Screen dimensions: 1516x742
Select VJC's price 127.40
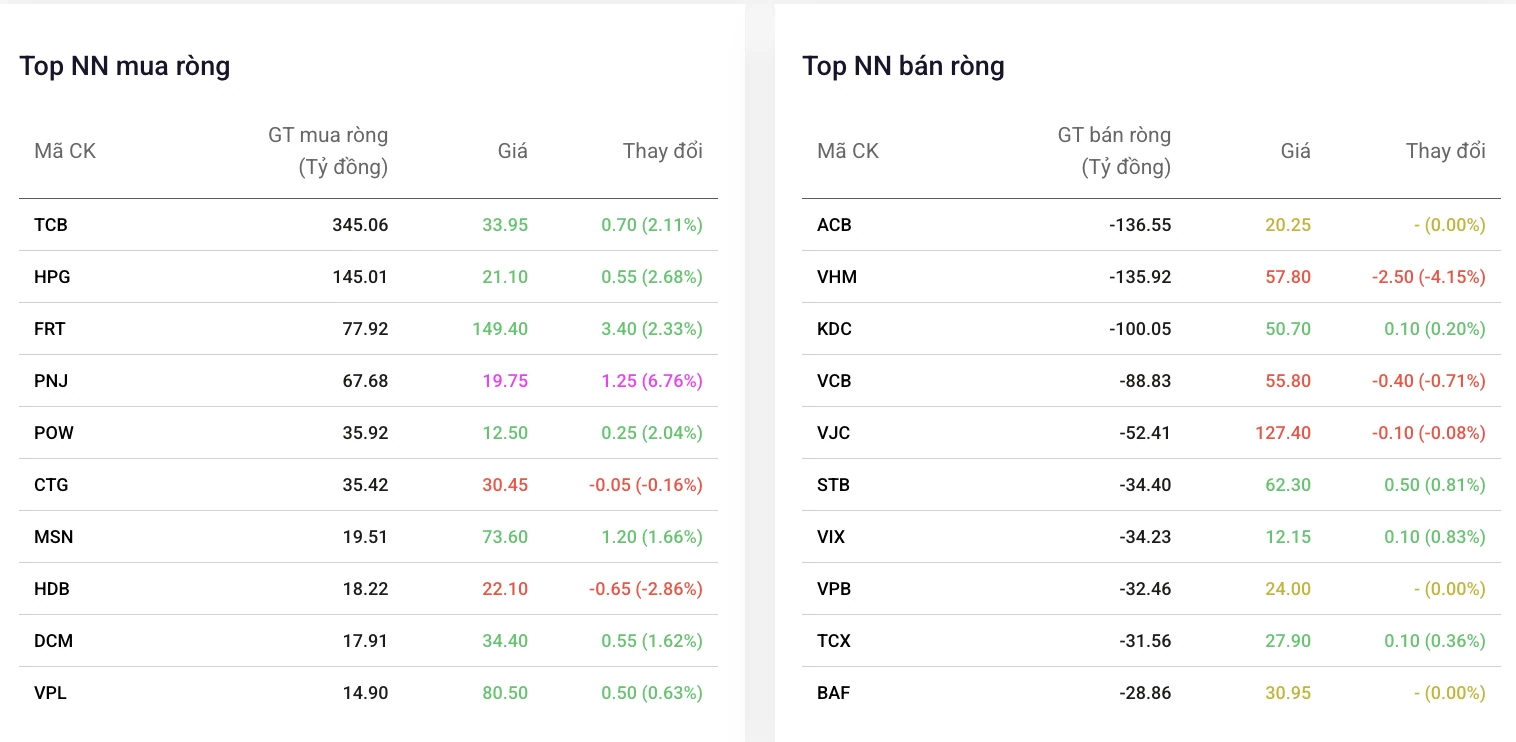(x=1282, y=433)
